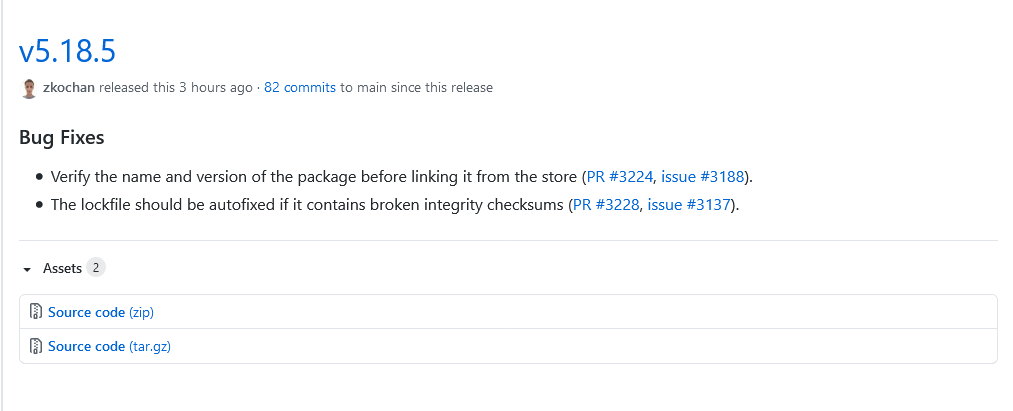Screen dimensions: 1013x411
Task: Click the Bug Fixes heading
Action: click(x=61, y=138)
